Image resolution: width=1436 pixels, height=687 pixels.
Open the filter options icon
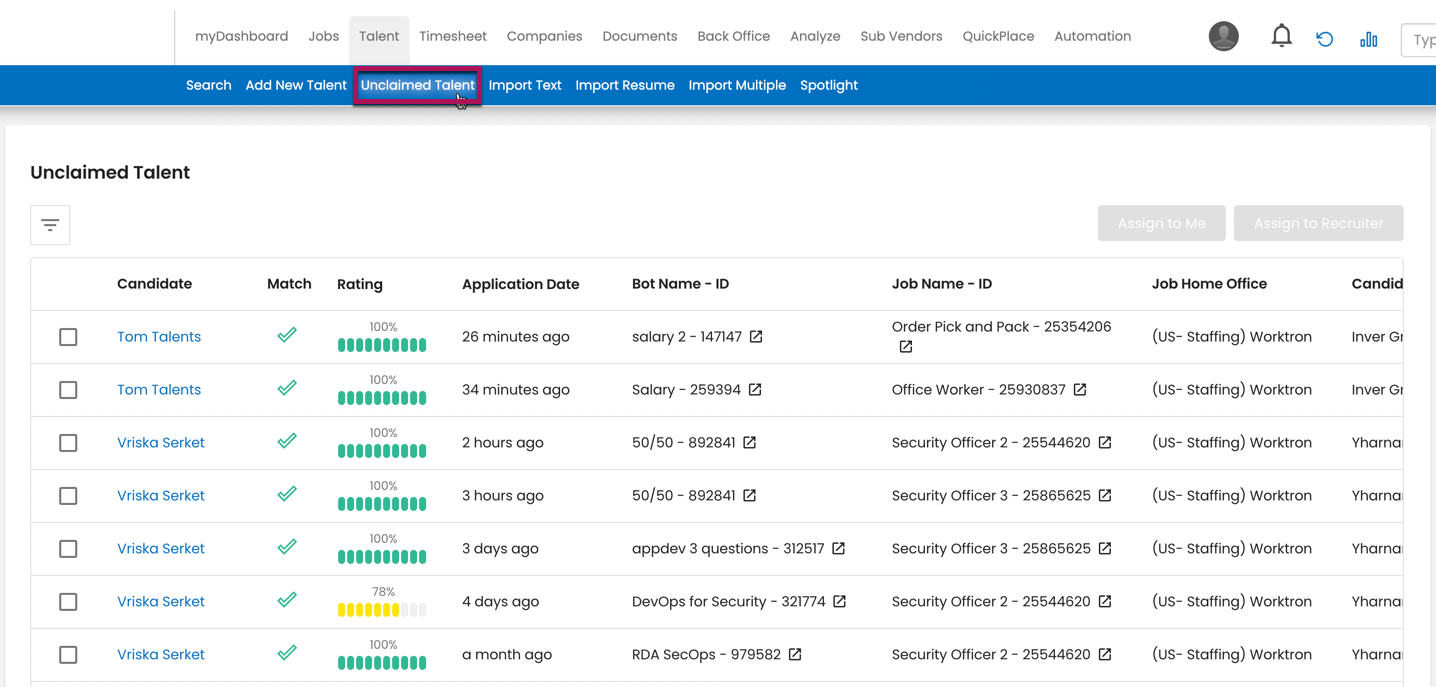click(50, 225)
